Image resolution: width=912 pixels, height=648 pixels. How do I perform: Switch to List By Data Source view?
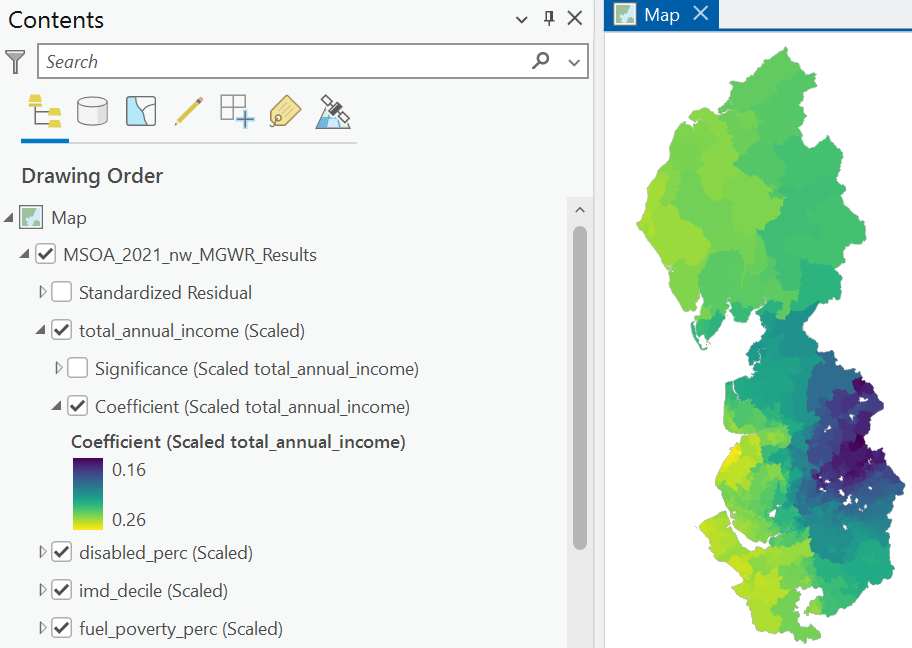pyautogui.click(x=92, y=111)
